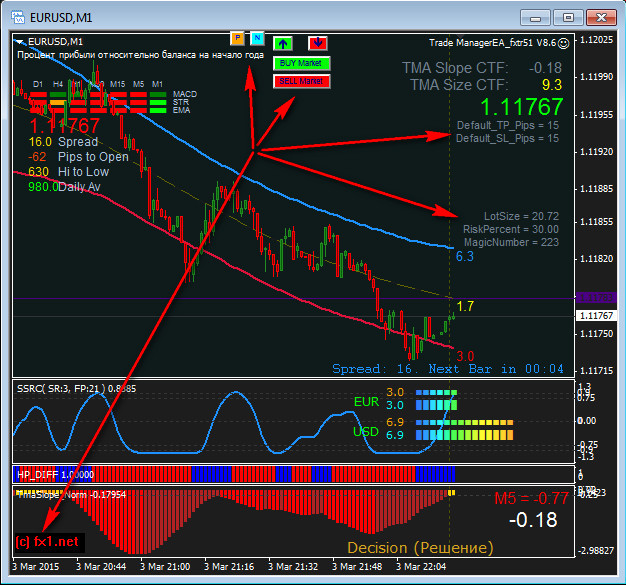Click the Trade ManagerEA_fxtr51 V8.6 label
The image size is (626, 585).
(x=492, y=43)
